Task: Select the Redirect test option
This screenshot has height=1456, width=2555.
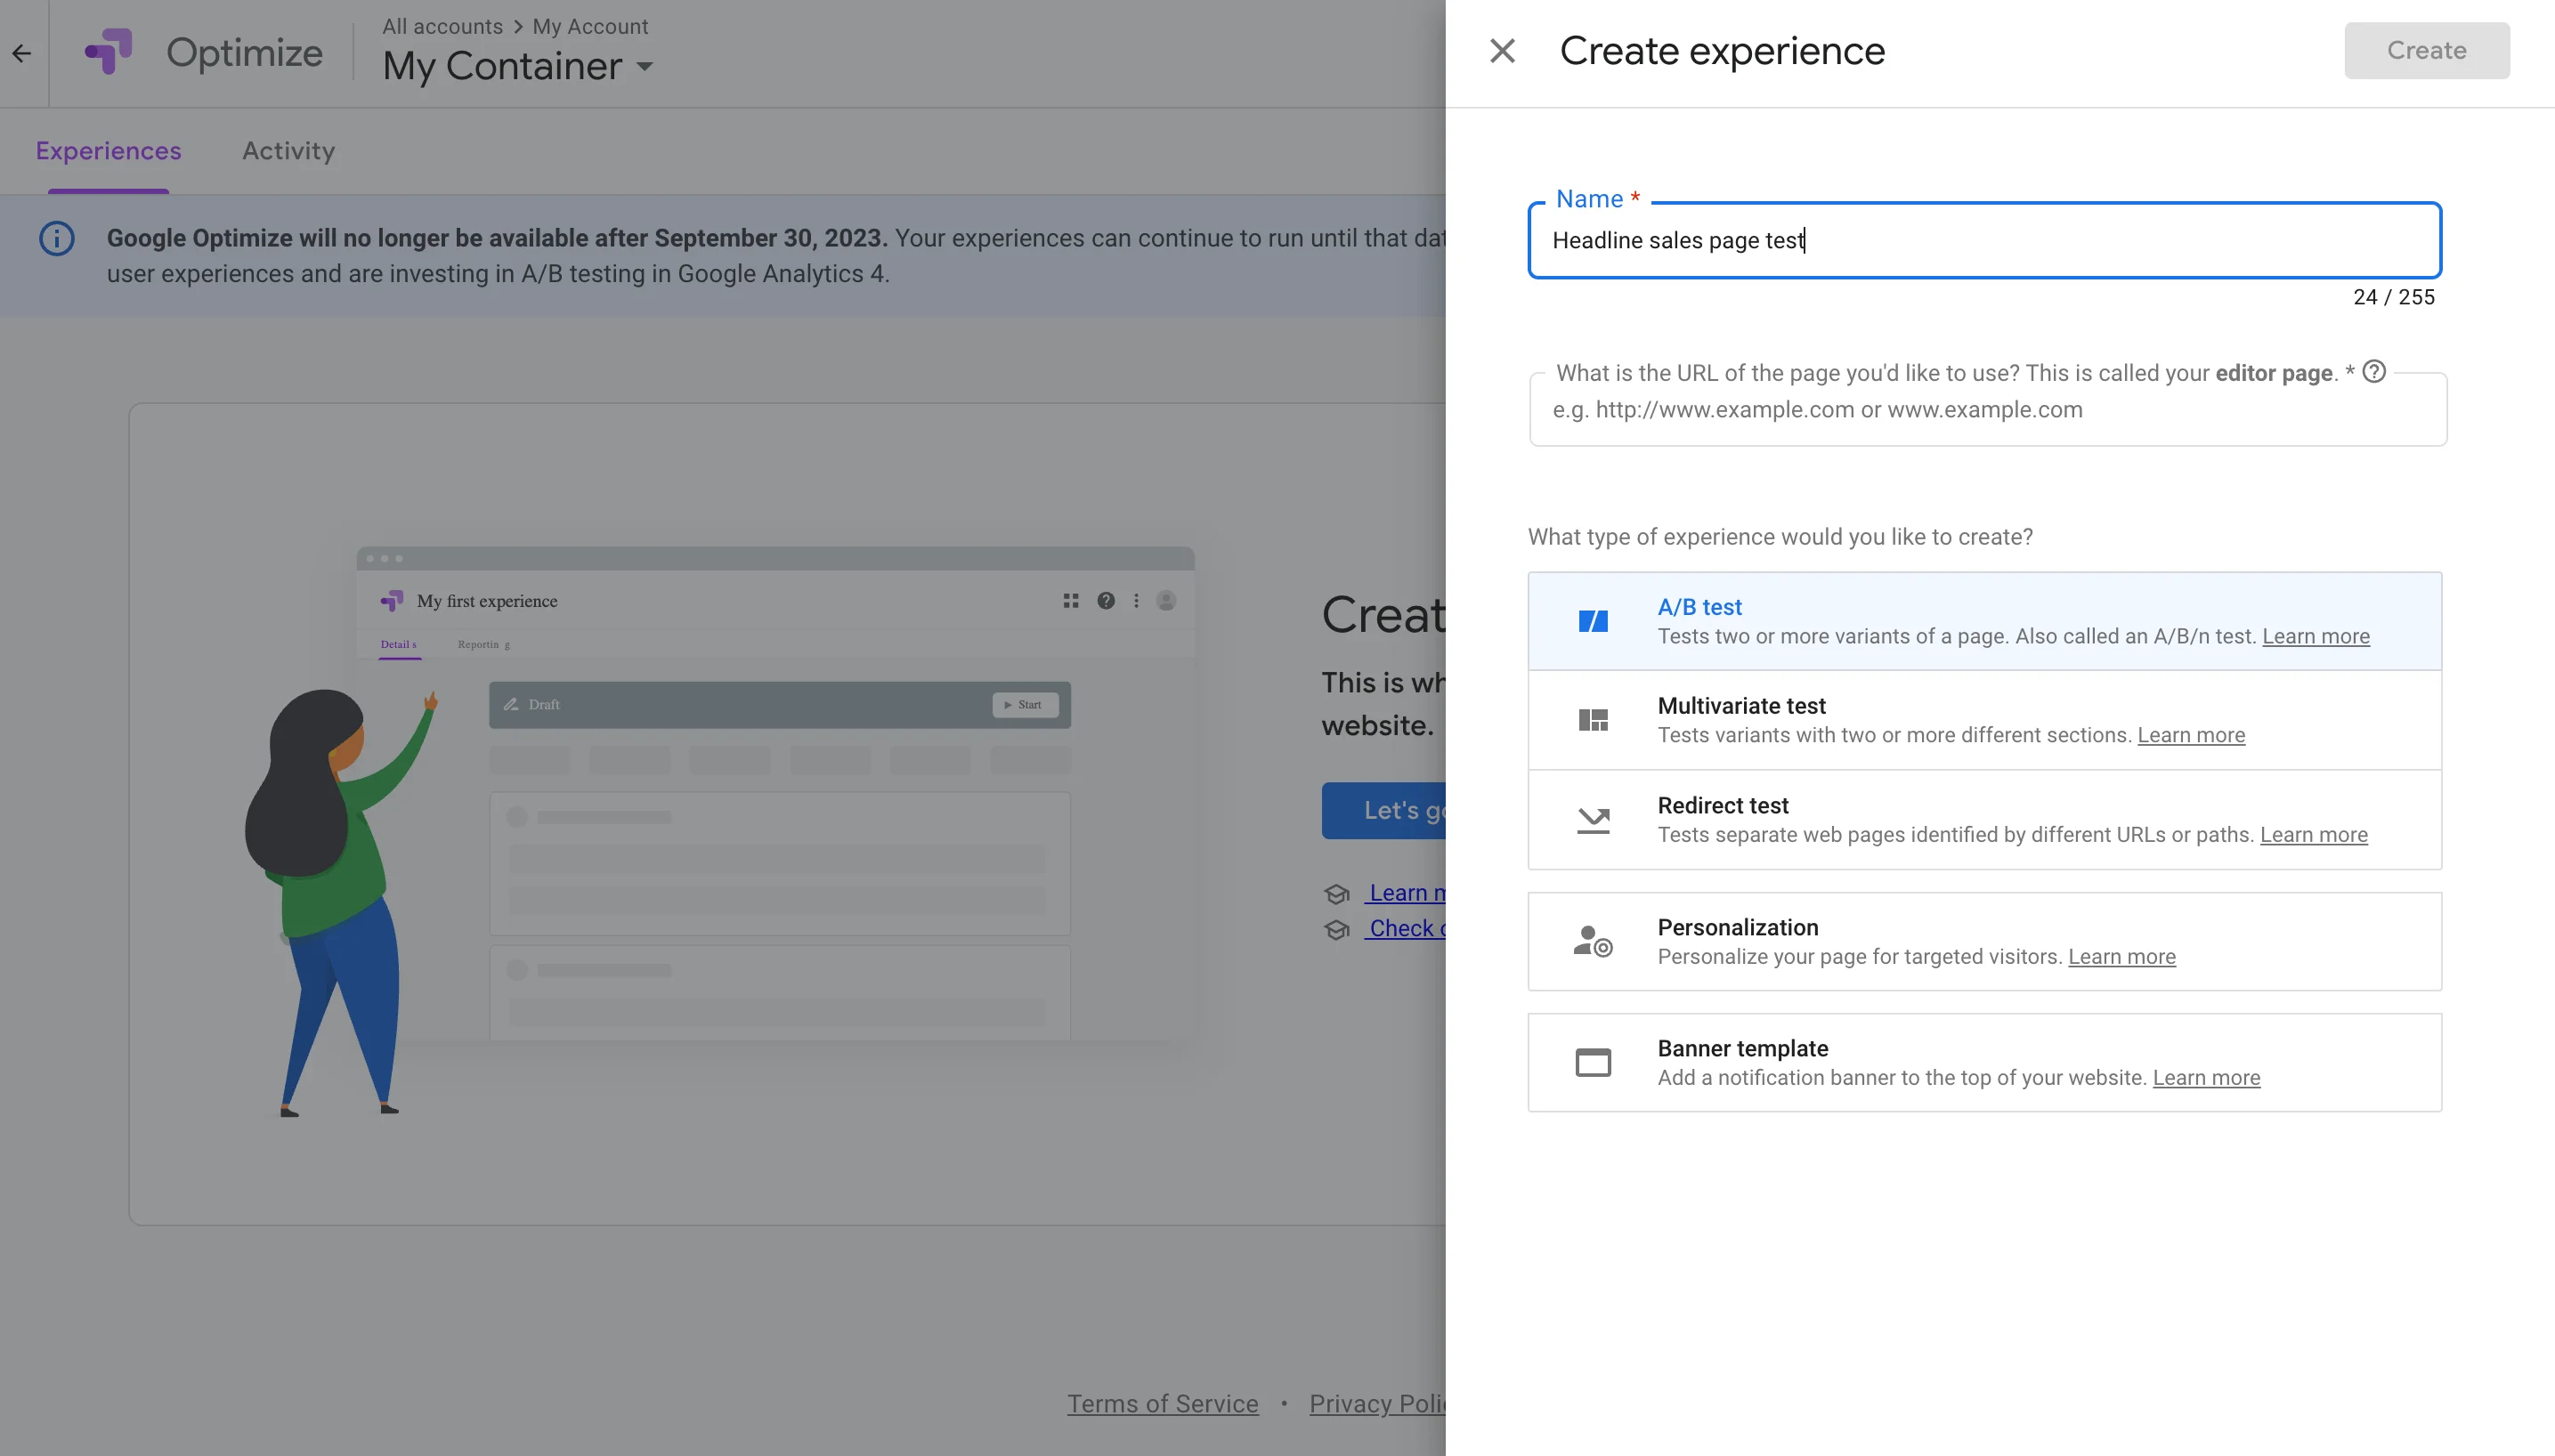Action: click(1984, 820)
